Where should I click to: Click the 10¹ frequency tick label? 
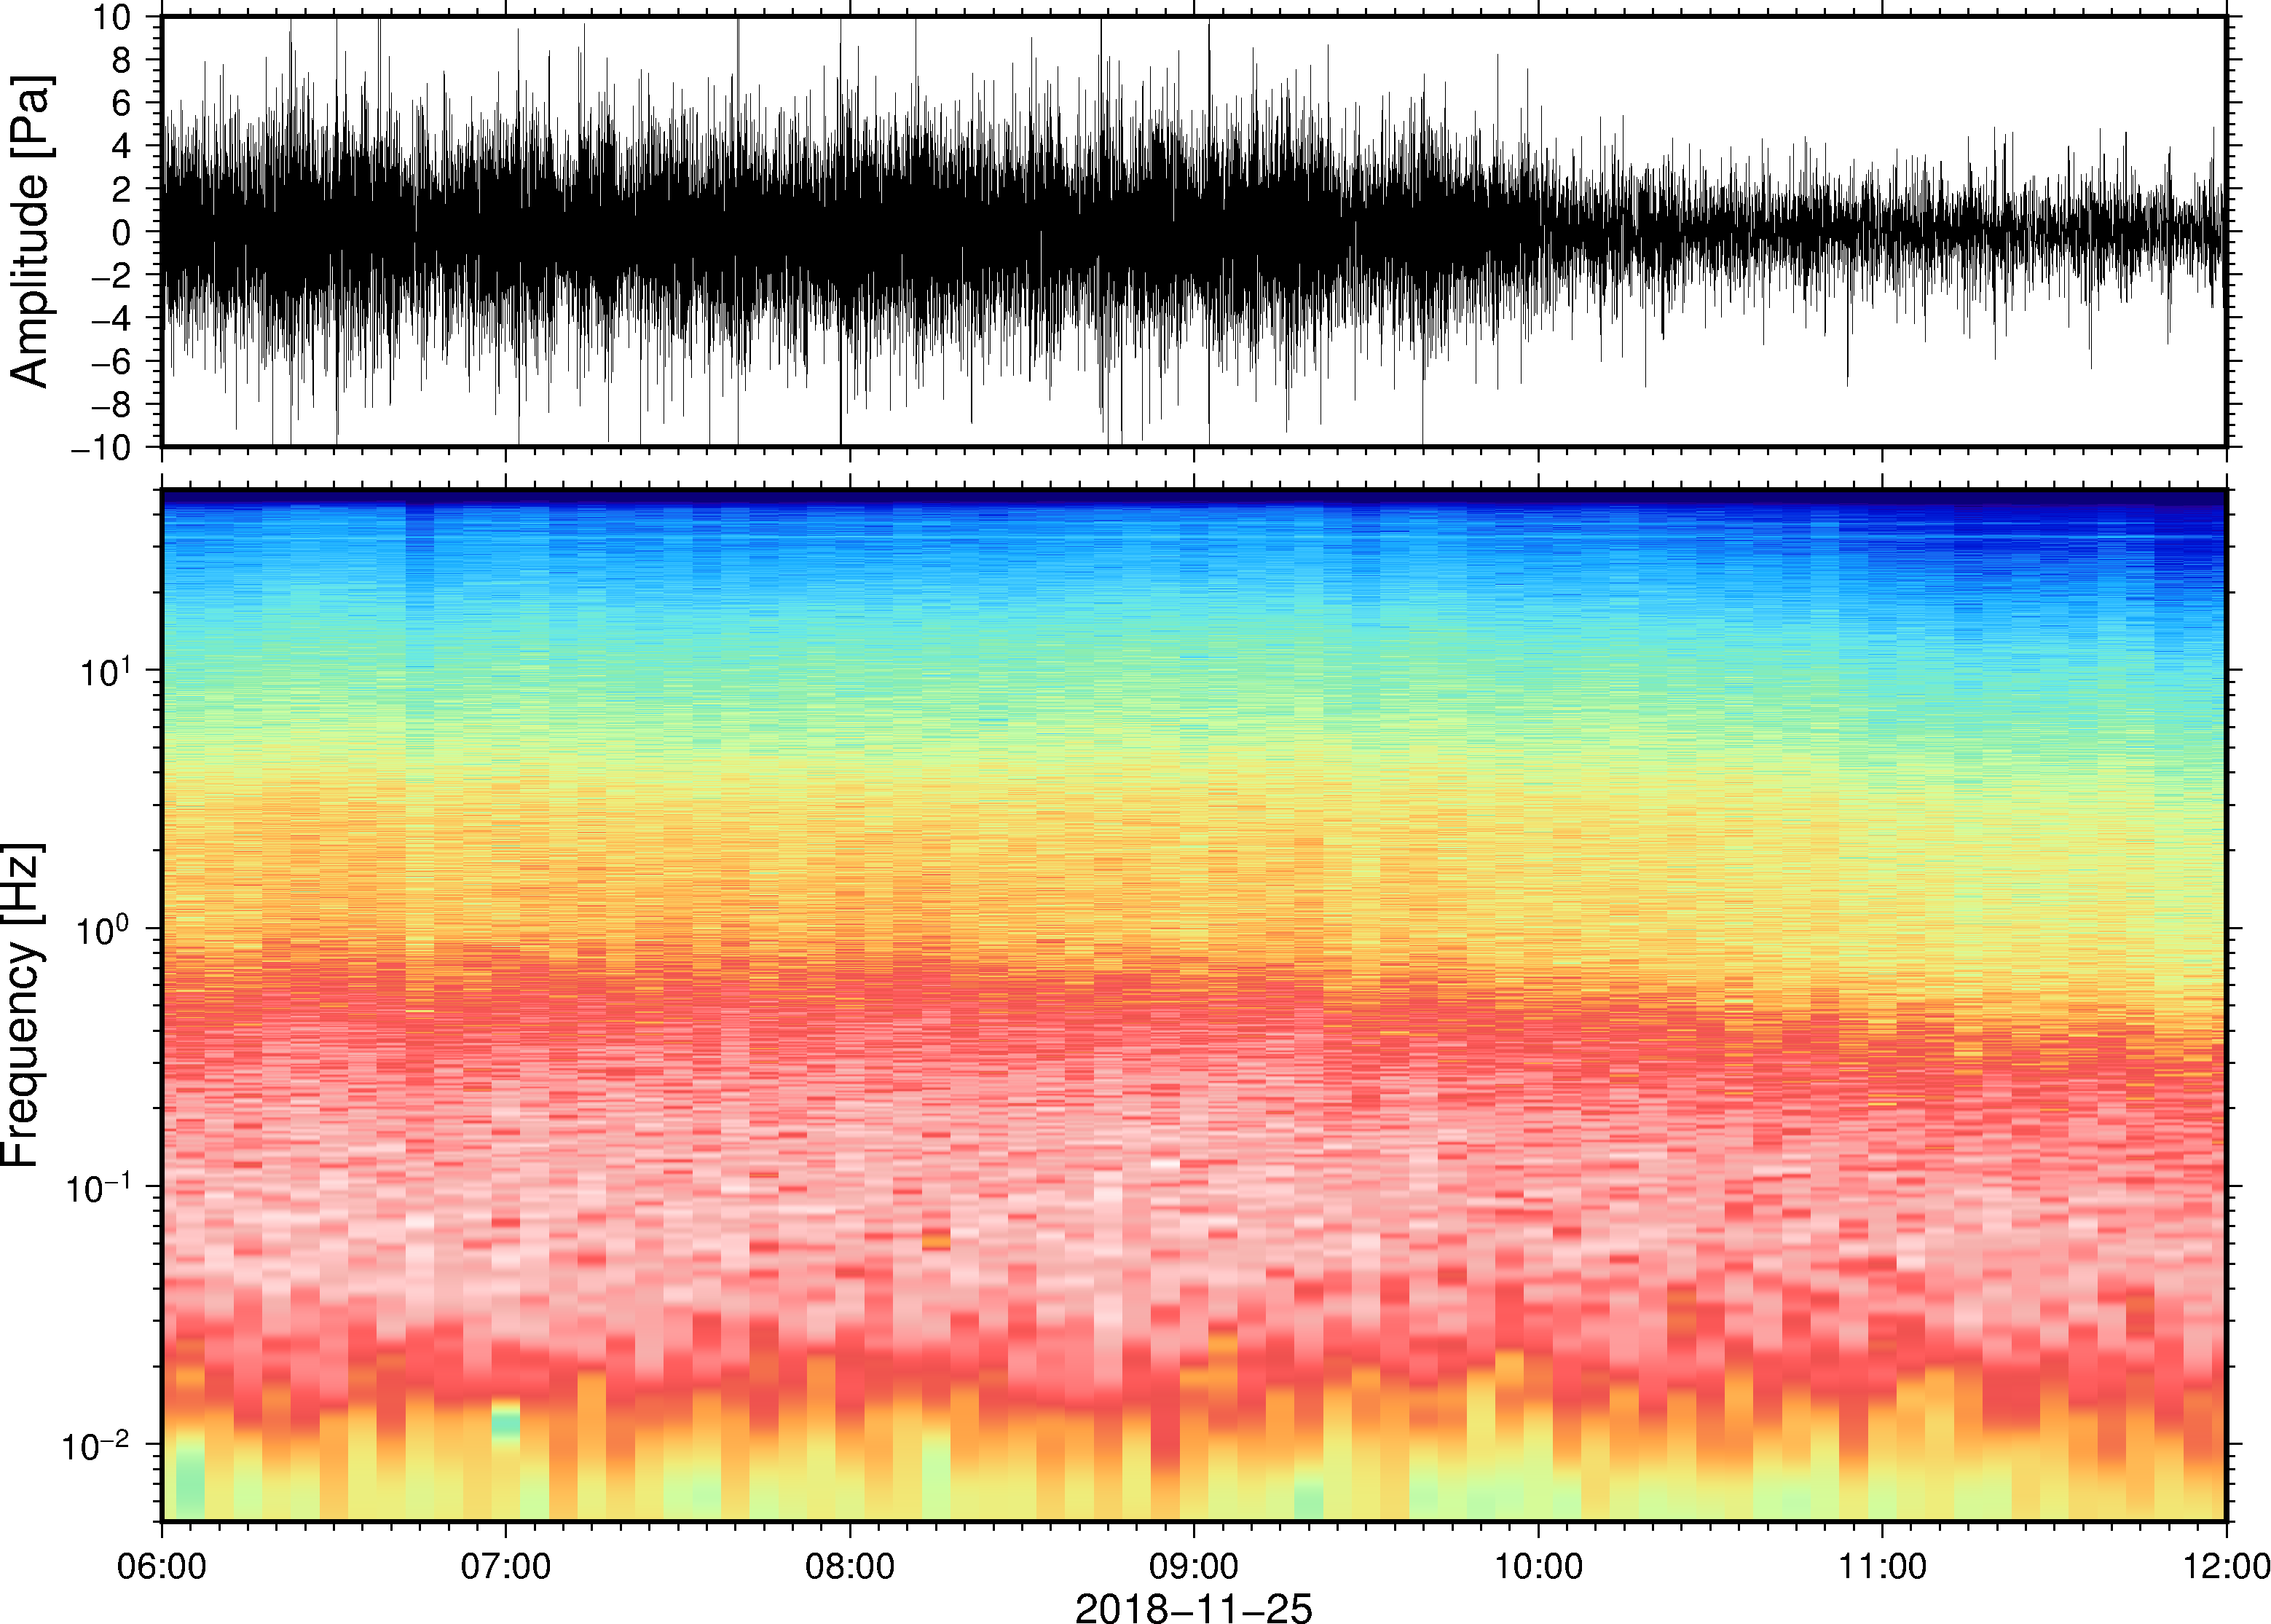click(x=105, y=670)
